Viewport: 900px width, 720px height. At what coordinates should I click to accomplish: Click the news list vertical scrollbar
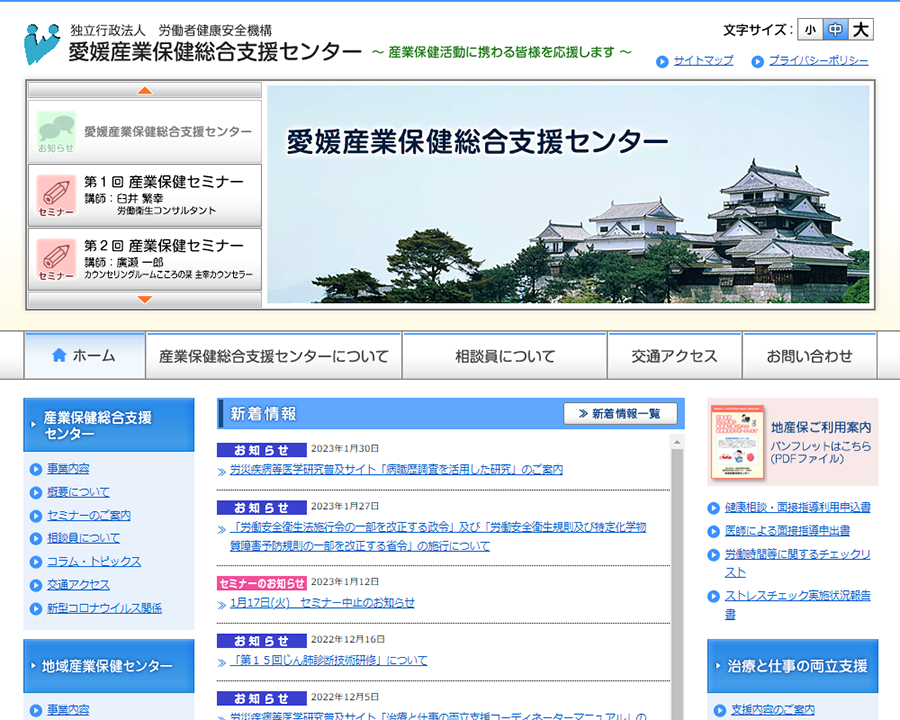pyautogui.click(x=677, y=580)
